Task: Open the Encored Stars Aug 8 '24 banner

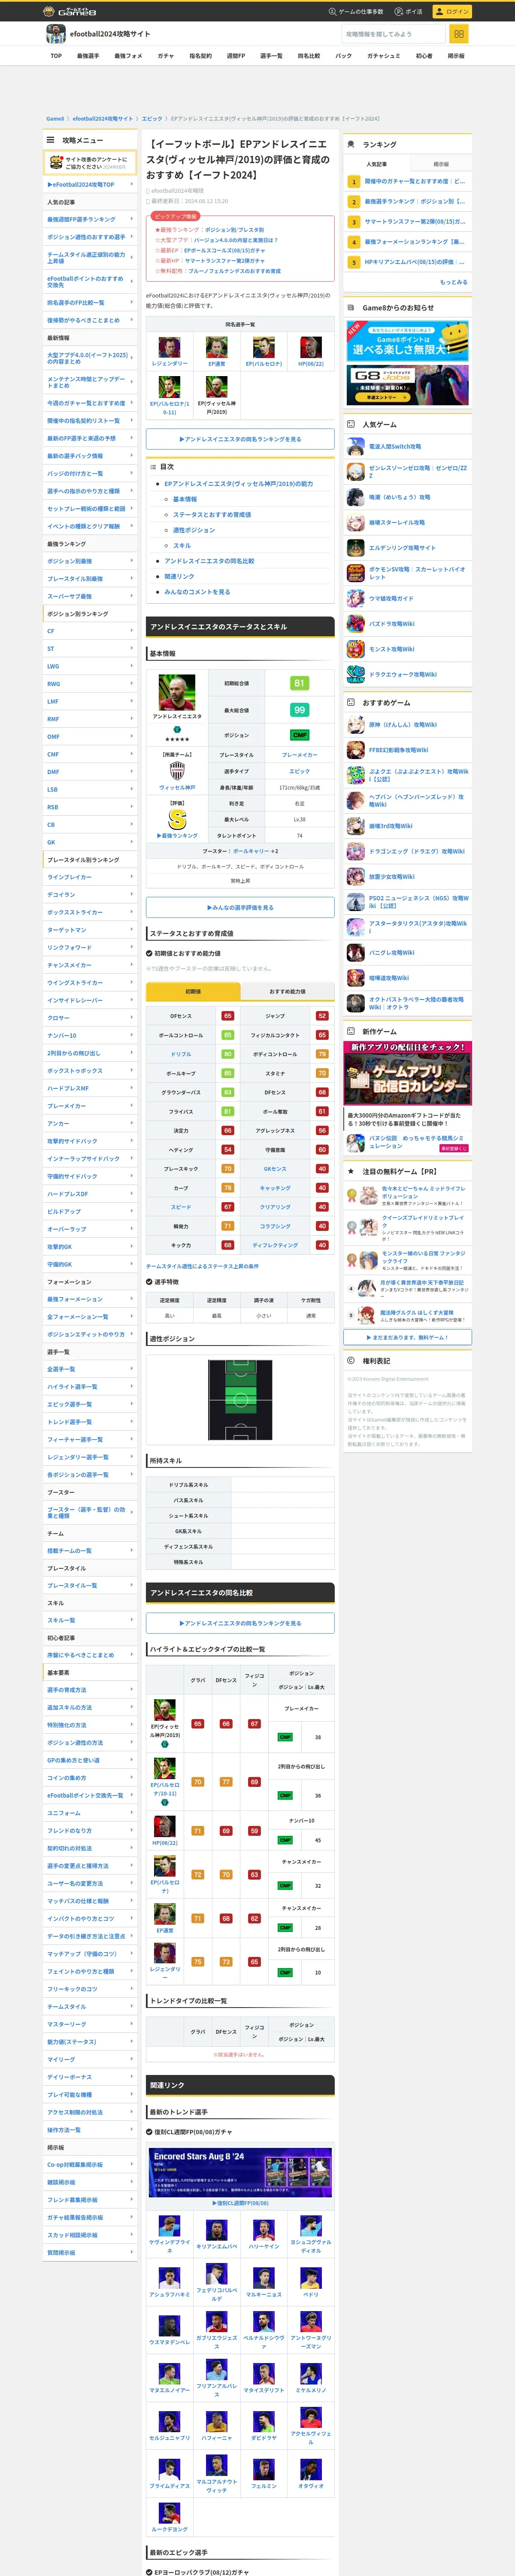Action: click(x=240, y=2172)
